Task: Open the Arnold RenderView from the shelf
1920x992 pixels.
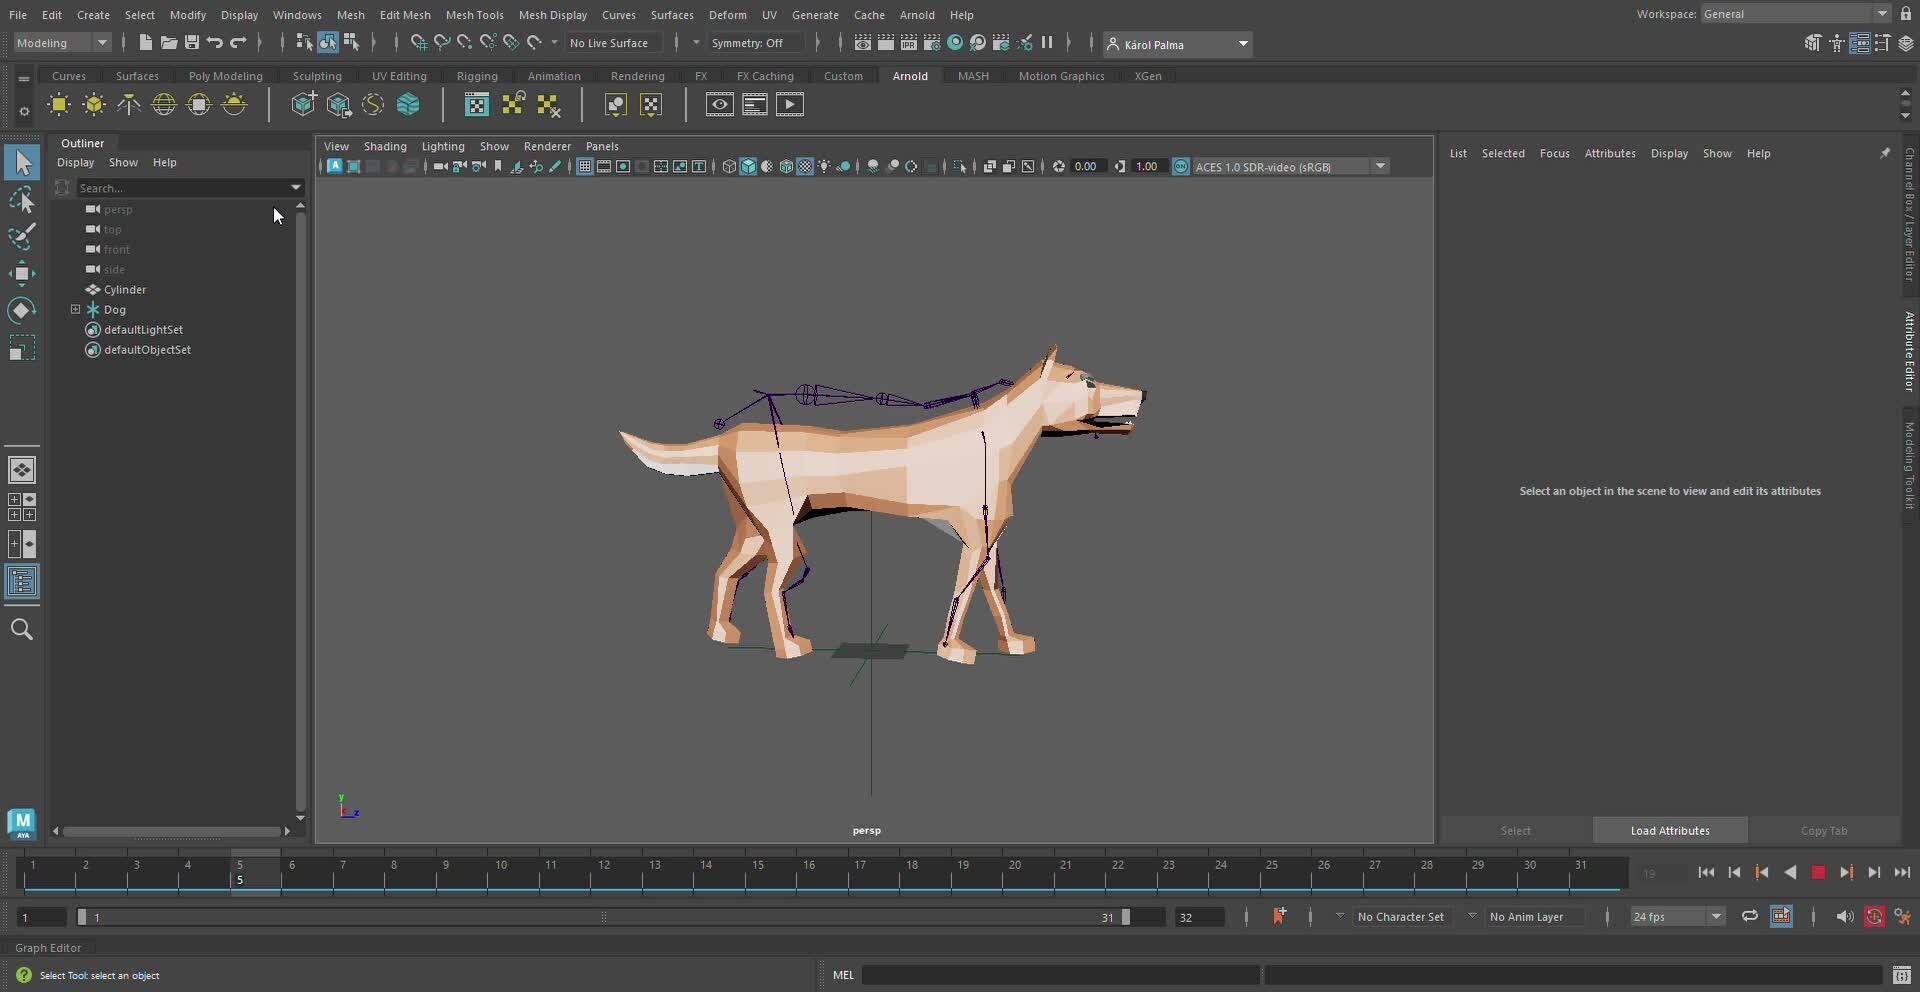Action: (720, 104)
